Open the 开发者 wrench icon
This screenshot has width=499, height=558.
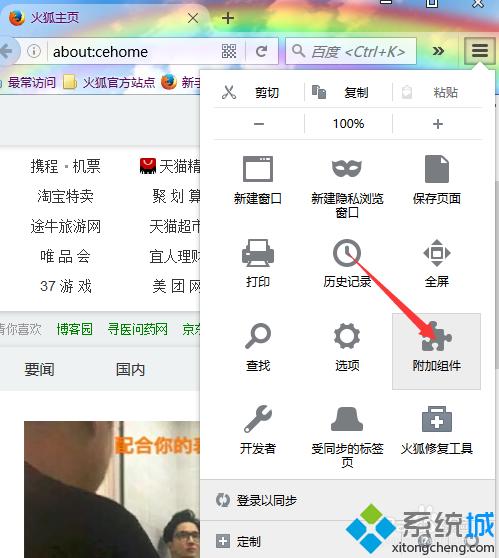coord(258,418)
